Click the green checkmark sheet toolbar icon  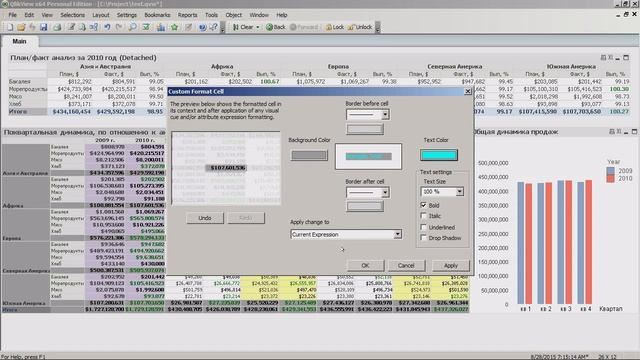coord(146,27)
